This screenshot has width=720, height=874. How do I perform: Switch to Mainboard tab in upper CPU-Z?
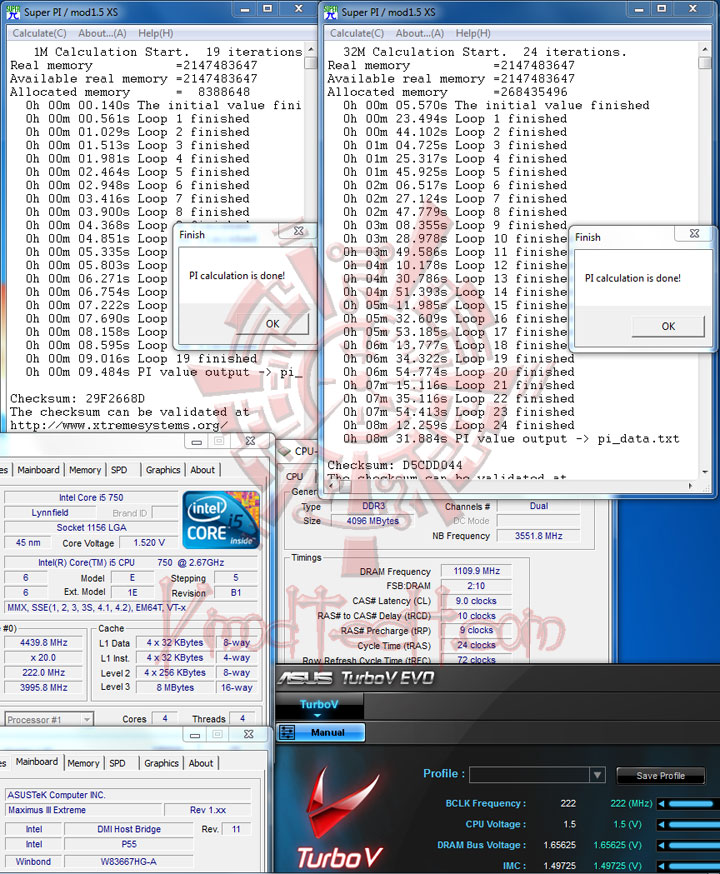click(x=38, y=470)
